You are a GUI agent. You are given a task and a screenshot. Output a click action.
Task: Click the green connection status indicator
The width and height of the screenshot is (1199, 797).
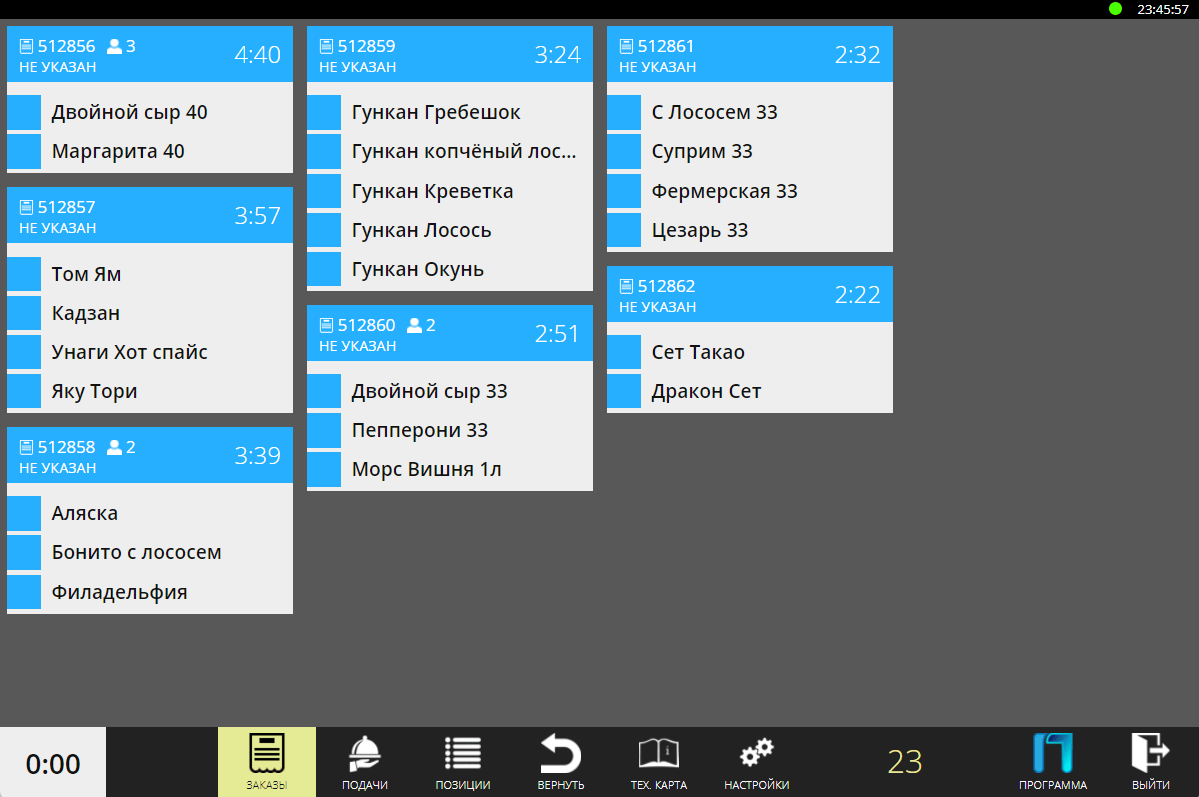[1115, 9]
